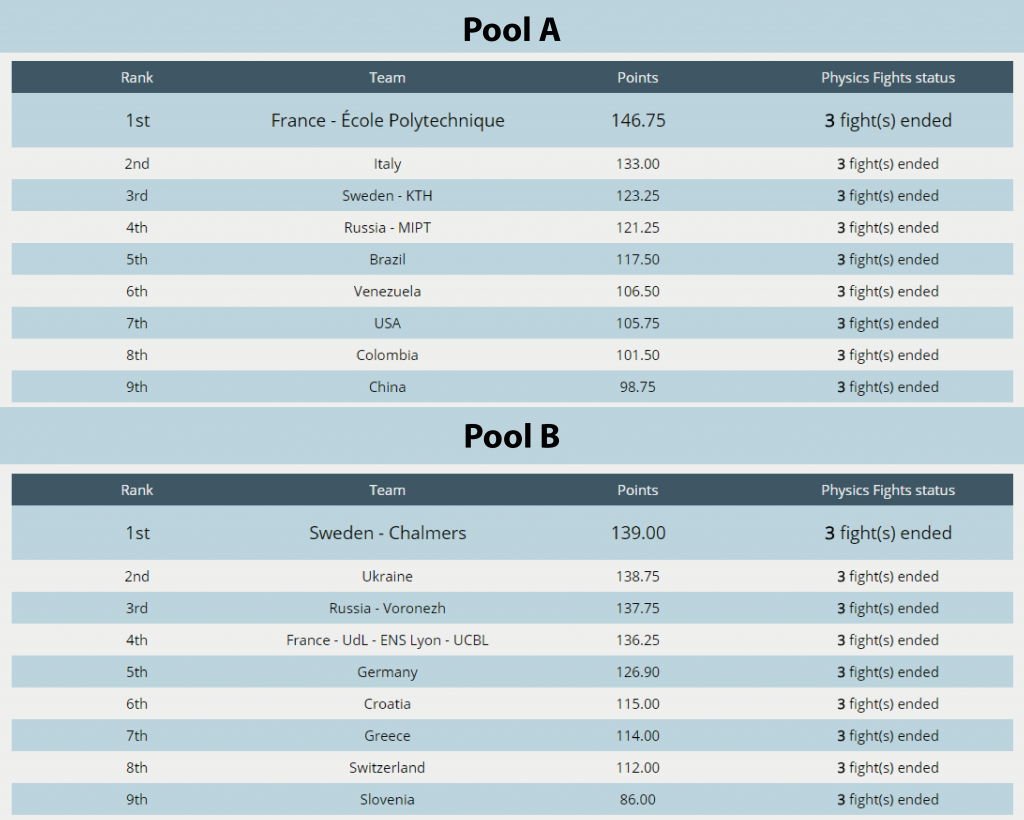
Task: Click the Germany team name
Action: 387,672
